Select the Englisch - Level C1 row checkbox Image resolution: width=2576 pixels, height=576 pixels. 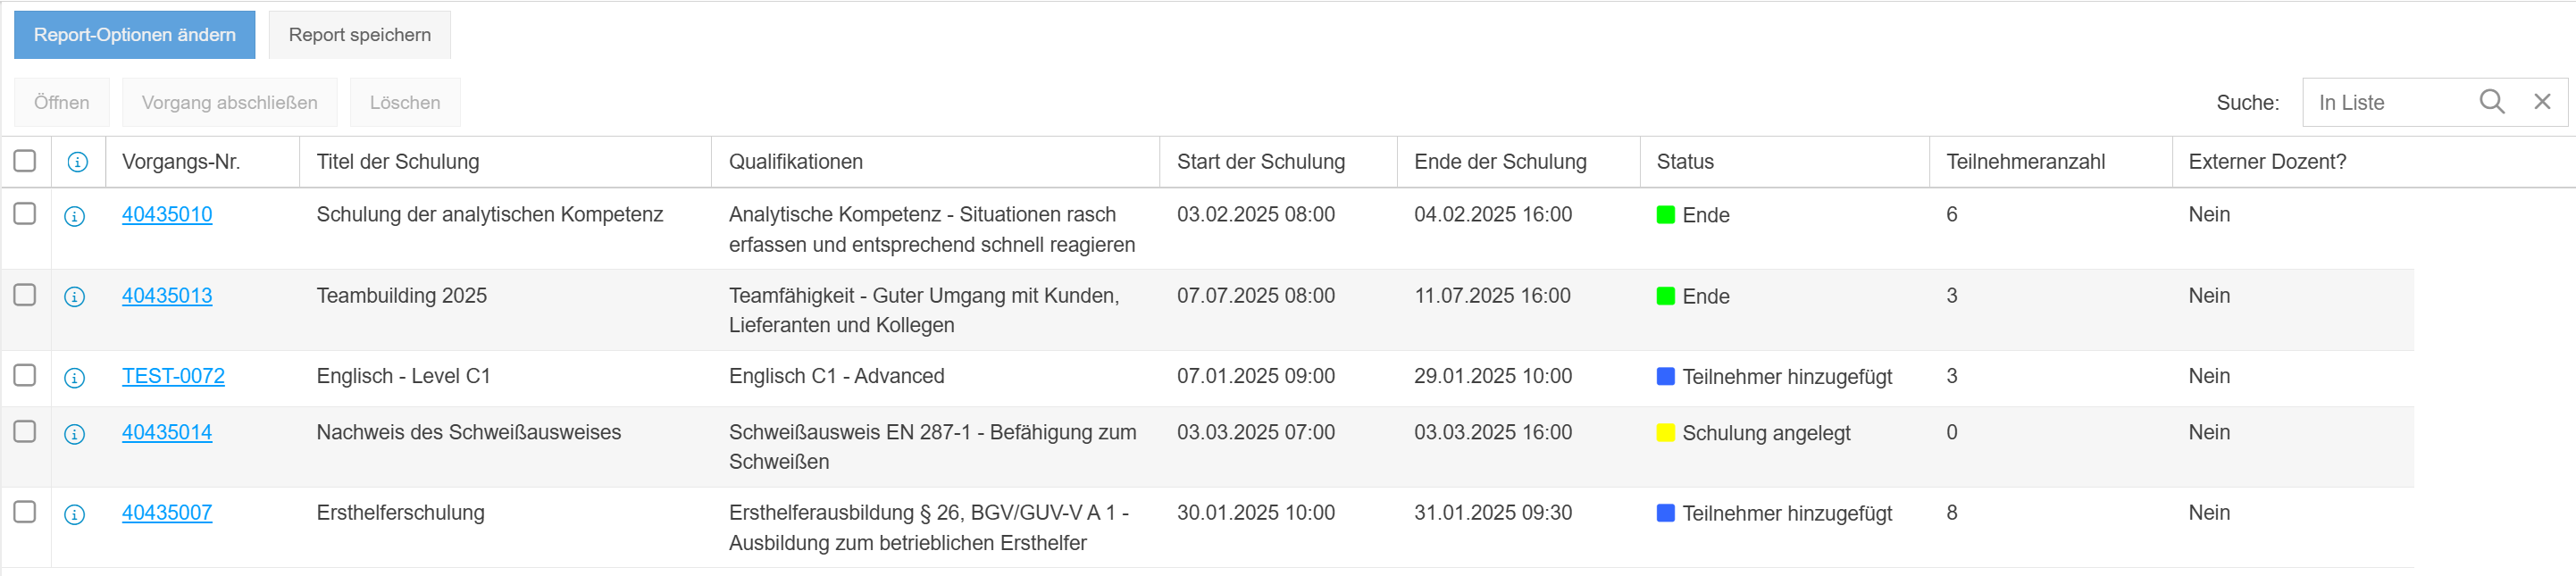(25, 375)
